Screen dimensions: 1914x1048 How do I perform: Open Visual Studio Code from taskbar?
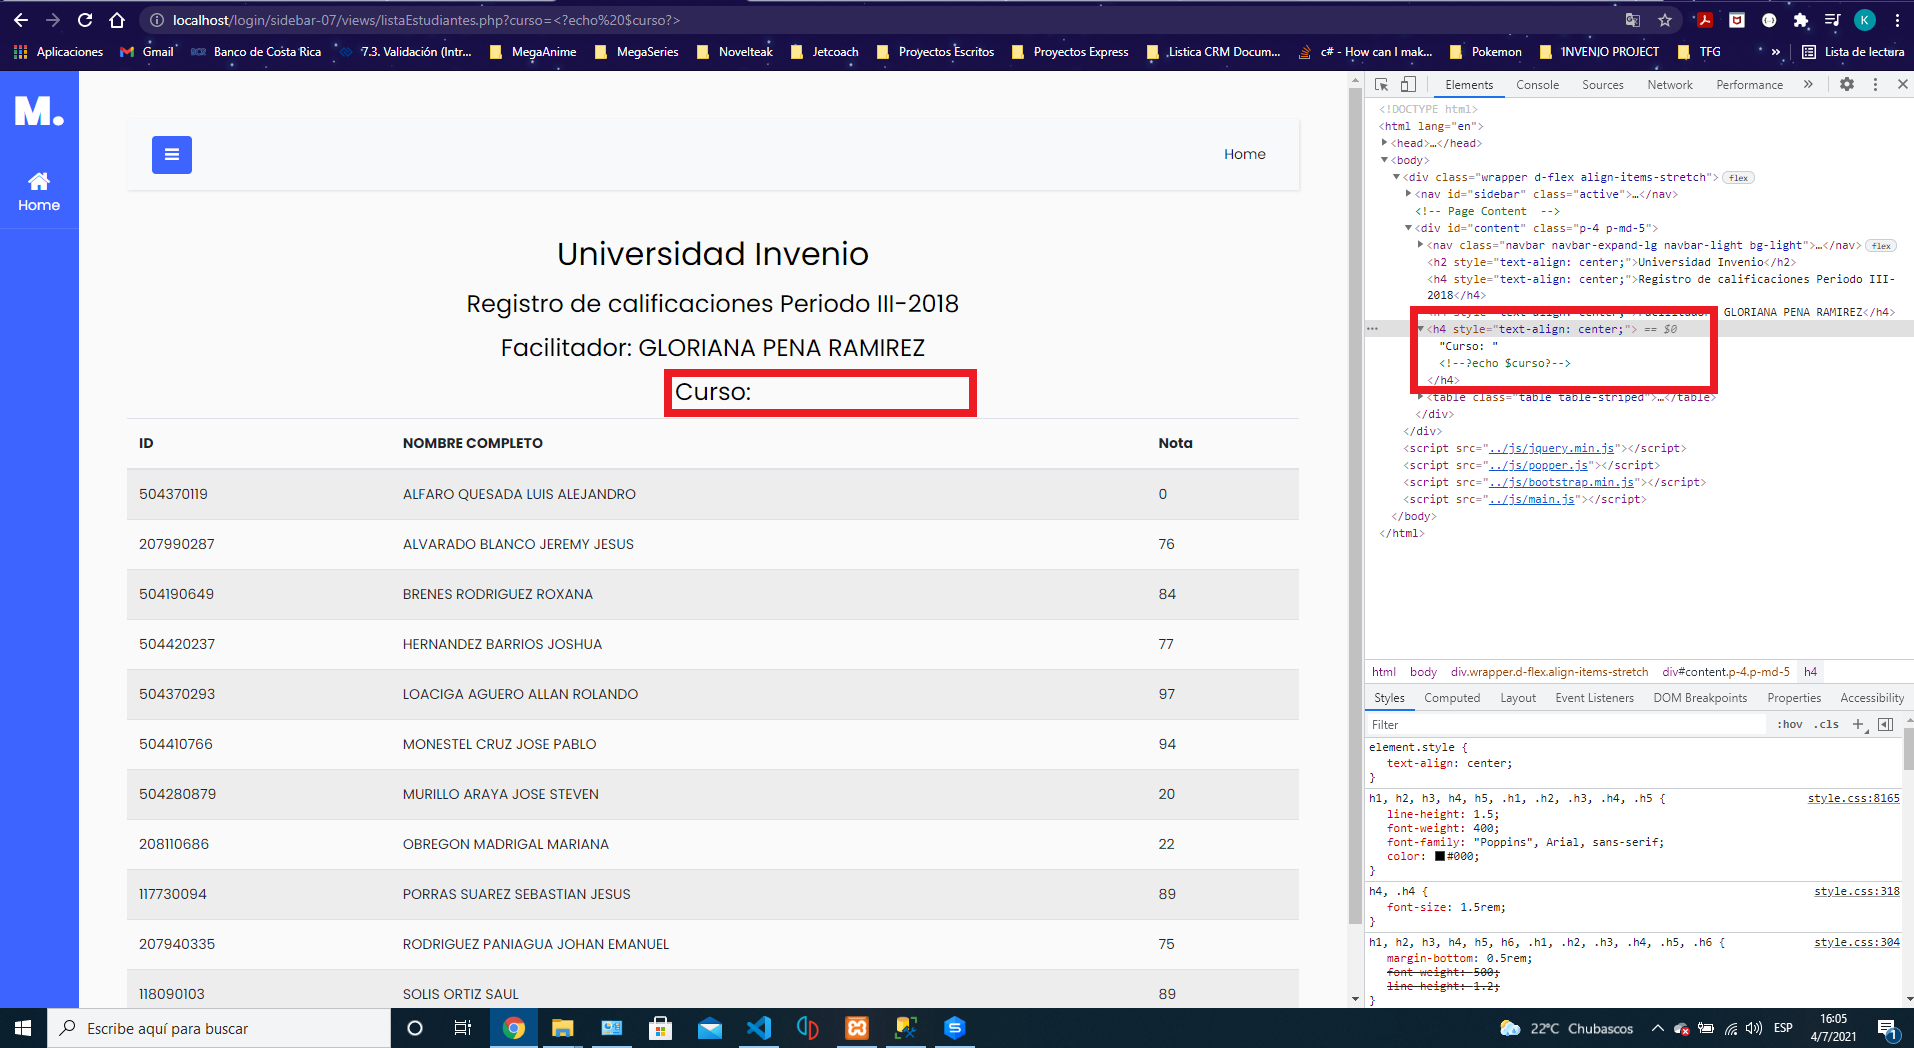coord(759,1028)
